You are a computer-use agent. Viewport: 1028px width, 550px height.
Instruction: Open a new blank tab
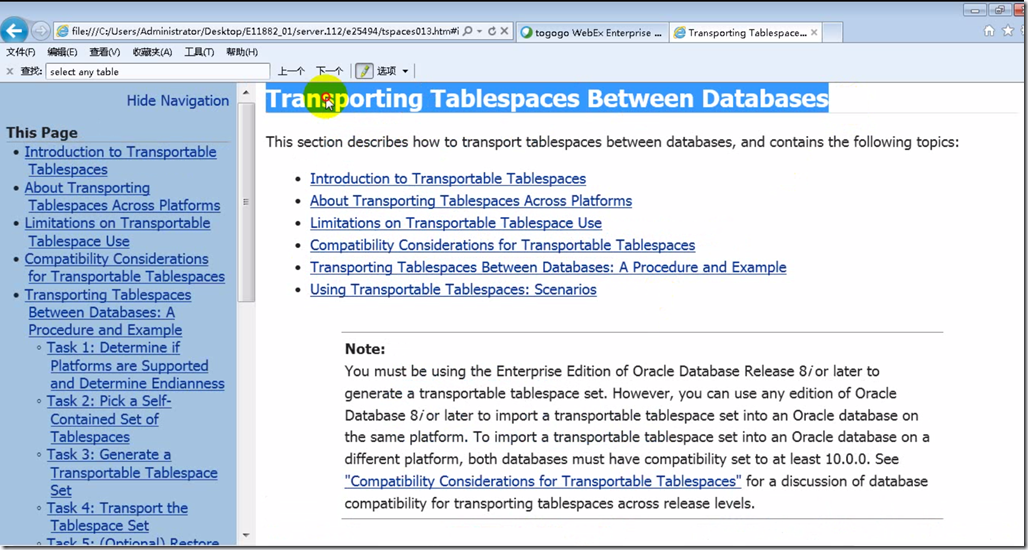pos(833,32)
